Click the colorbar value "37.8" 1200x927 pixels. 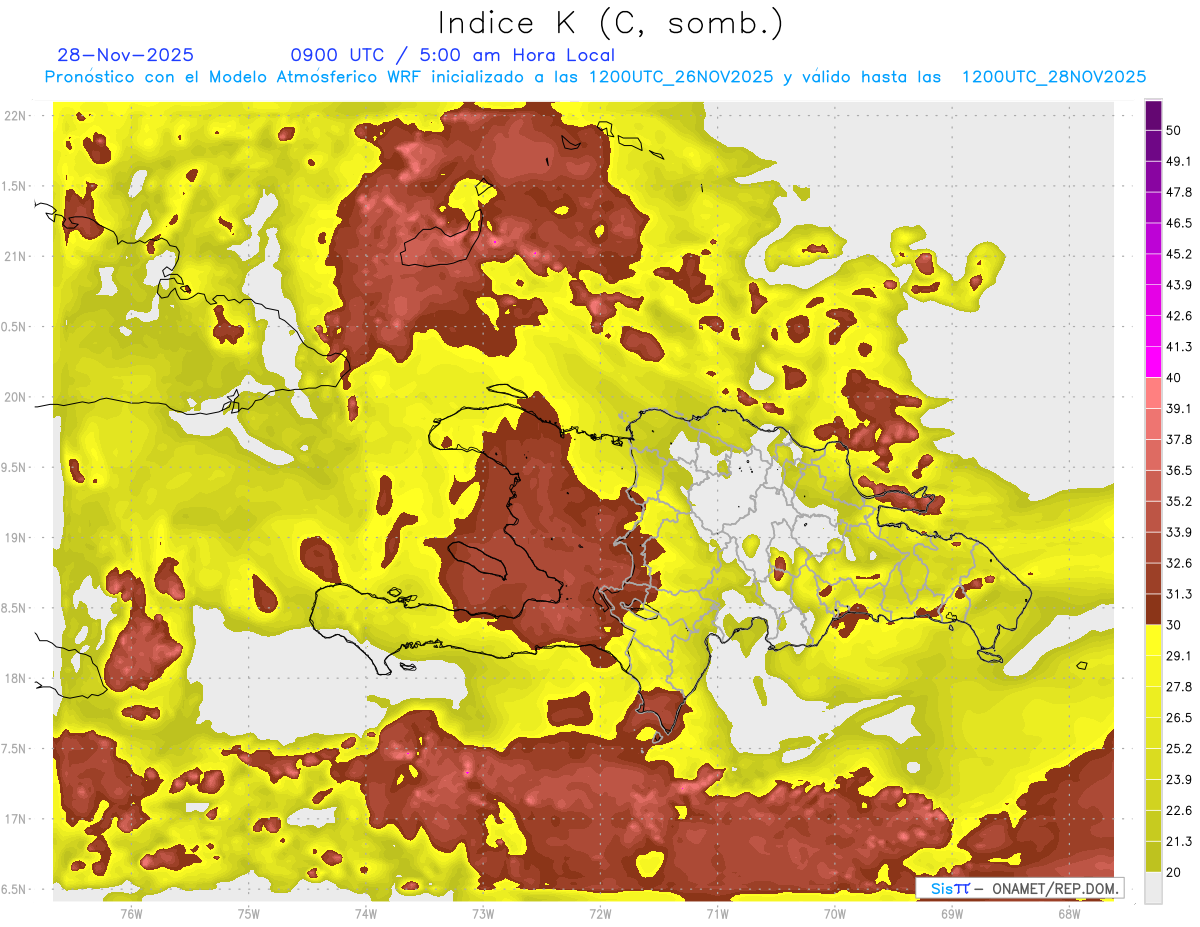point(1179,439)
